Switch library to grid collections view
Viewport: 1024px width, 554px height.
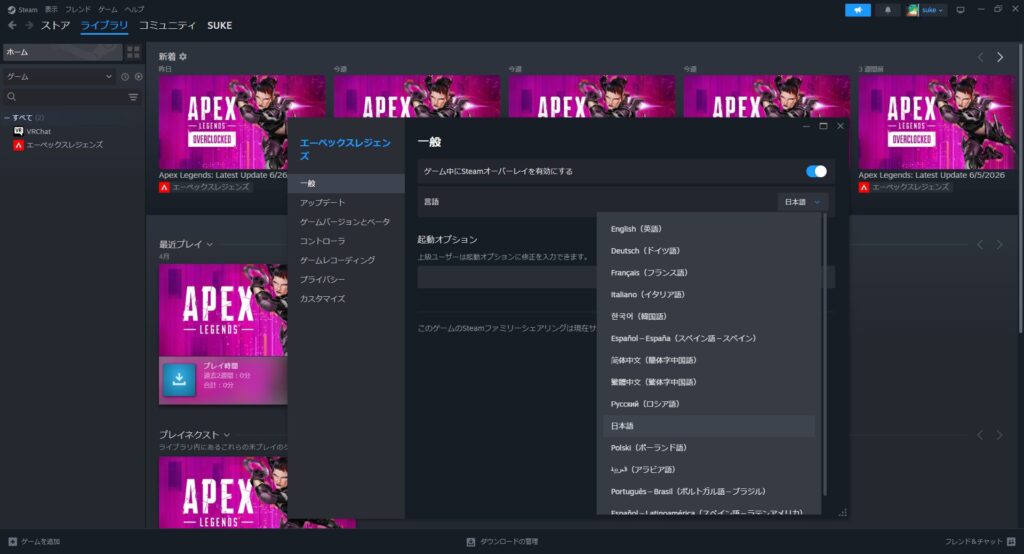pyautogui.click(x=133, y=52)
